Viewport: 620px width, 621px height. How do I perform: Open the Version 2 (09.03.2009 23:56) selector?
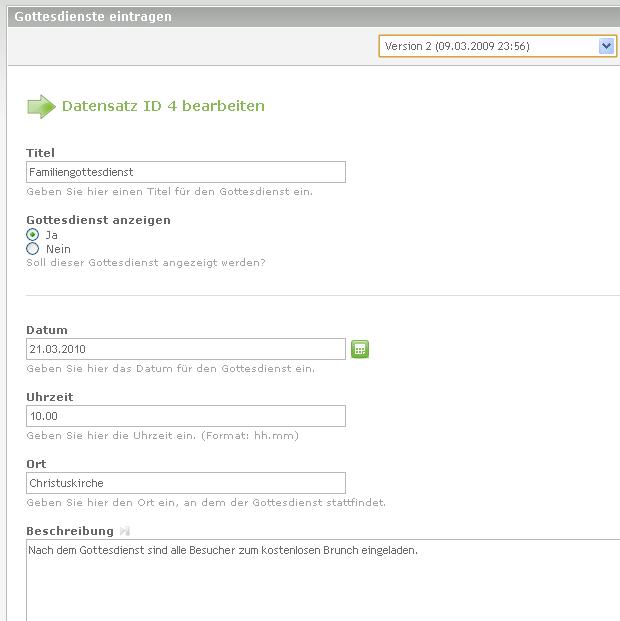498,46
